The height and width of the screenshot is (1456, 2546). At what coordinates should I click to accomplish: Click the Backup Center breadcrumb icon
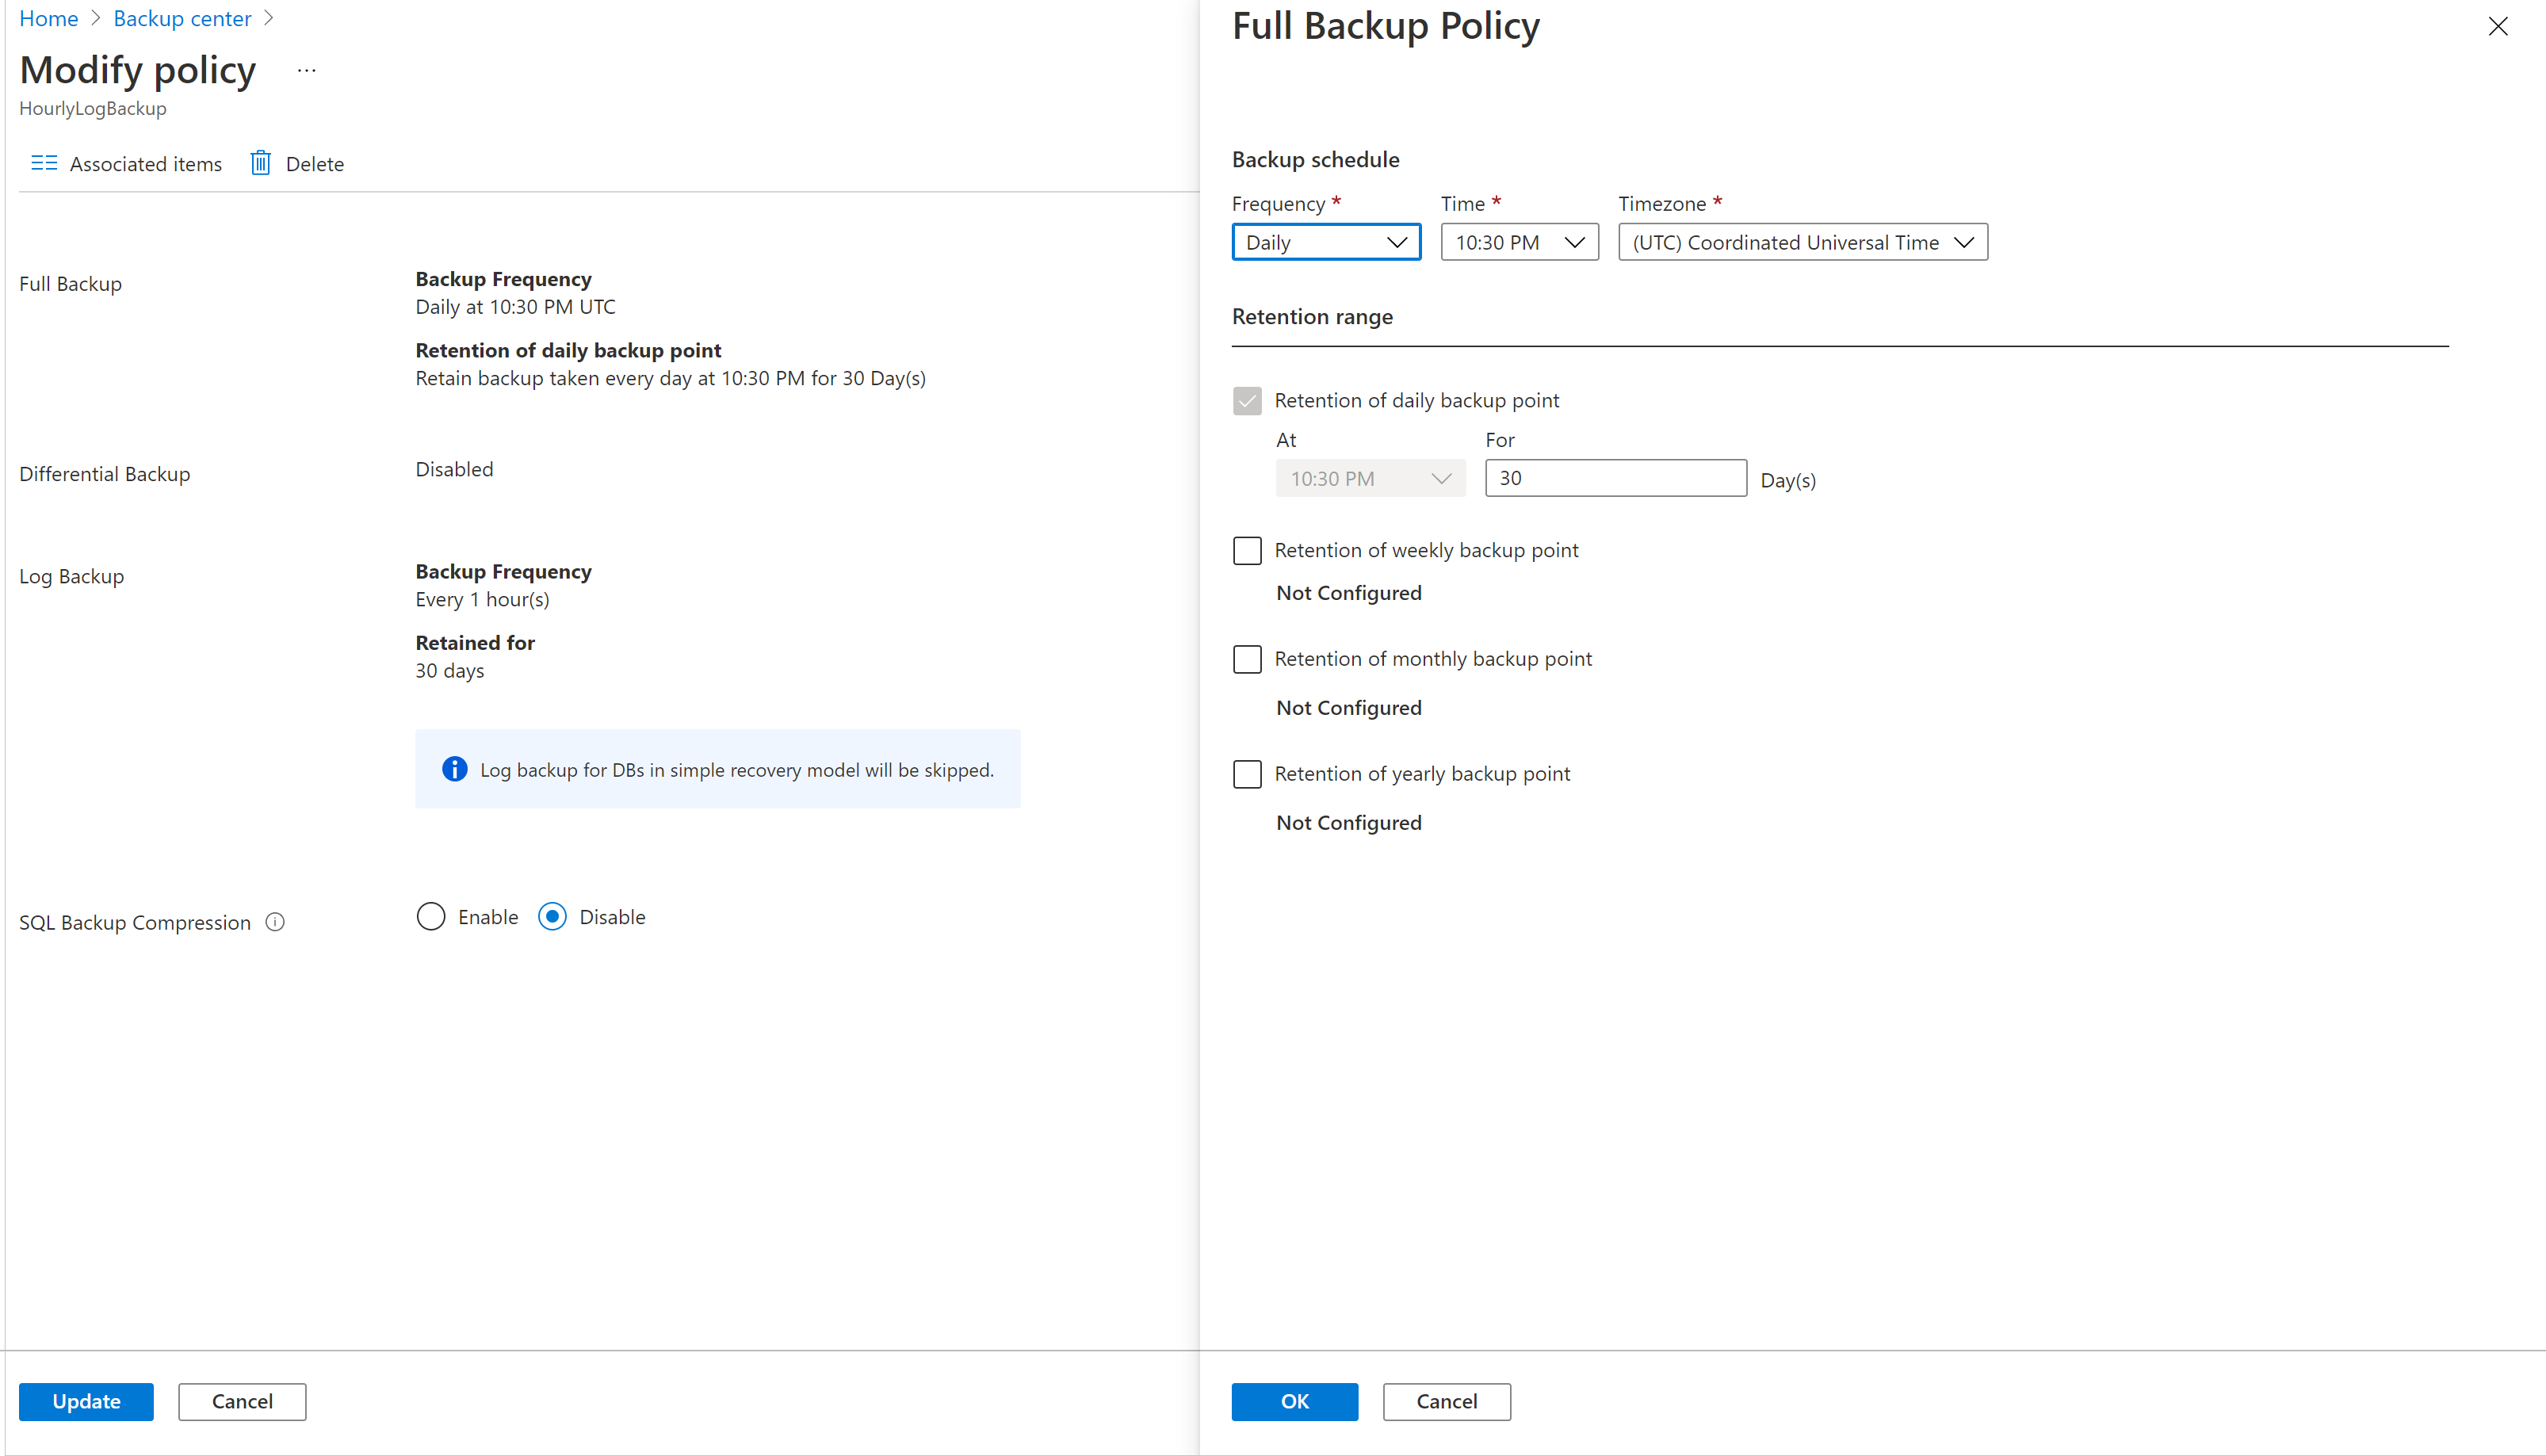[x=178, y=19]
